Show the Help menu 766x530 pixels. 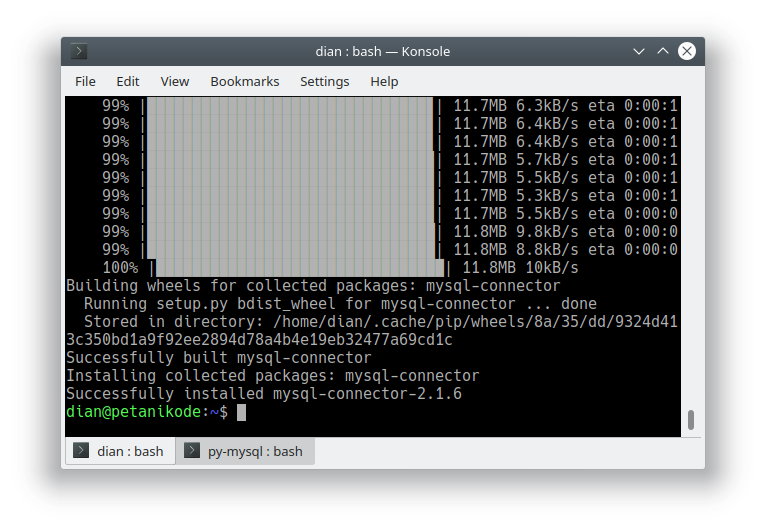click(x=384, y=81)
